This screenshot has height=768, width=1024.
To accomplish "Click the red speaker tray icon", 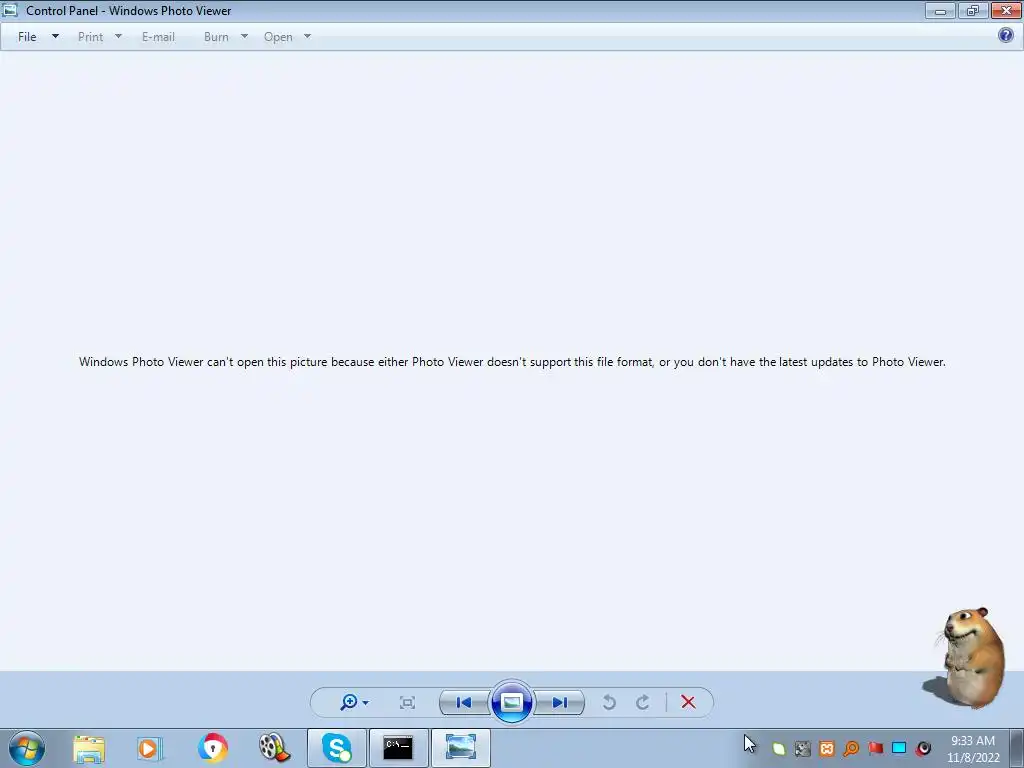I will (923, 748).
